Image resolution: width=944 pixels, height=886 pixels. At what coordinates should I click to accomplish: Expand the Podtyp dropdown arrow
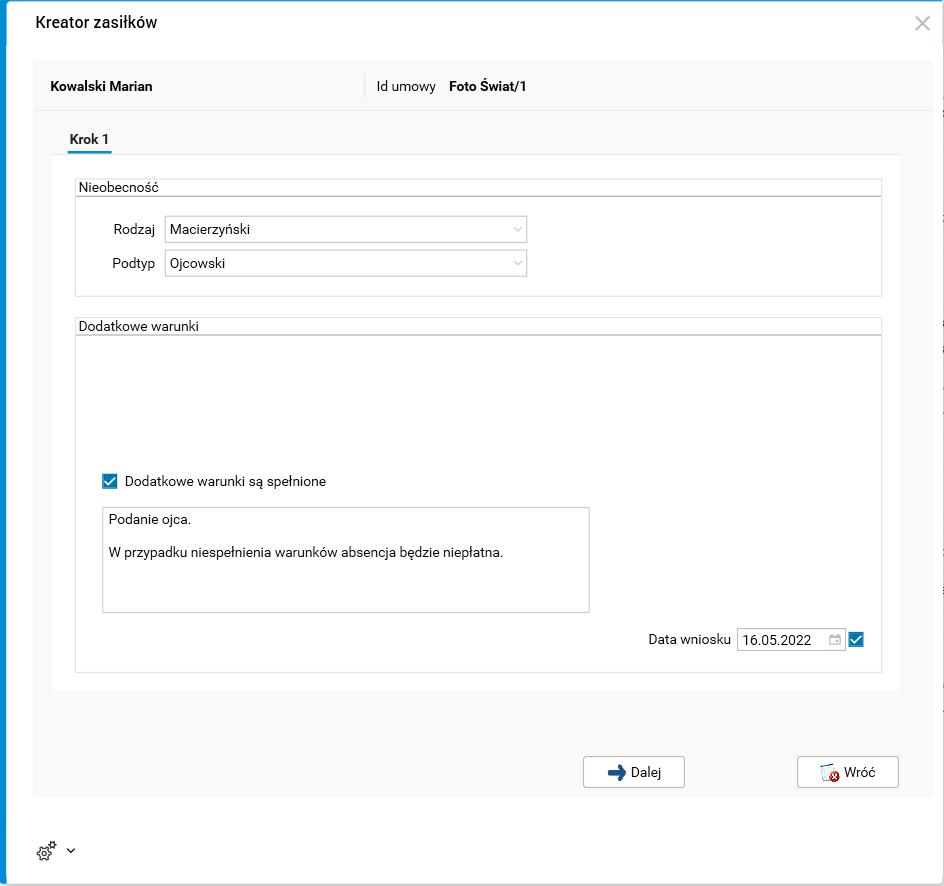(517, 264)
